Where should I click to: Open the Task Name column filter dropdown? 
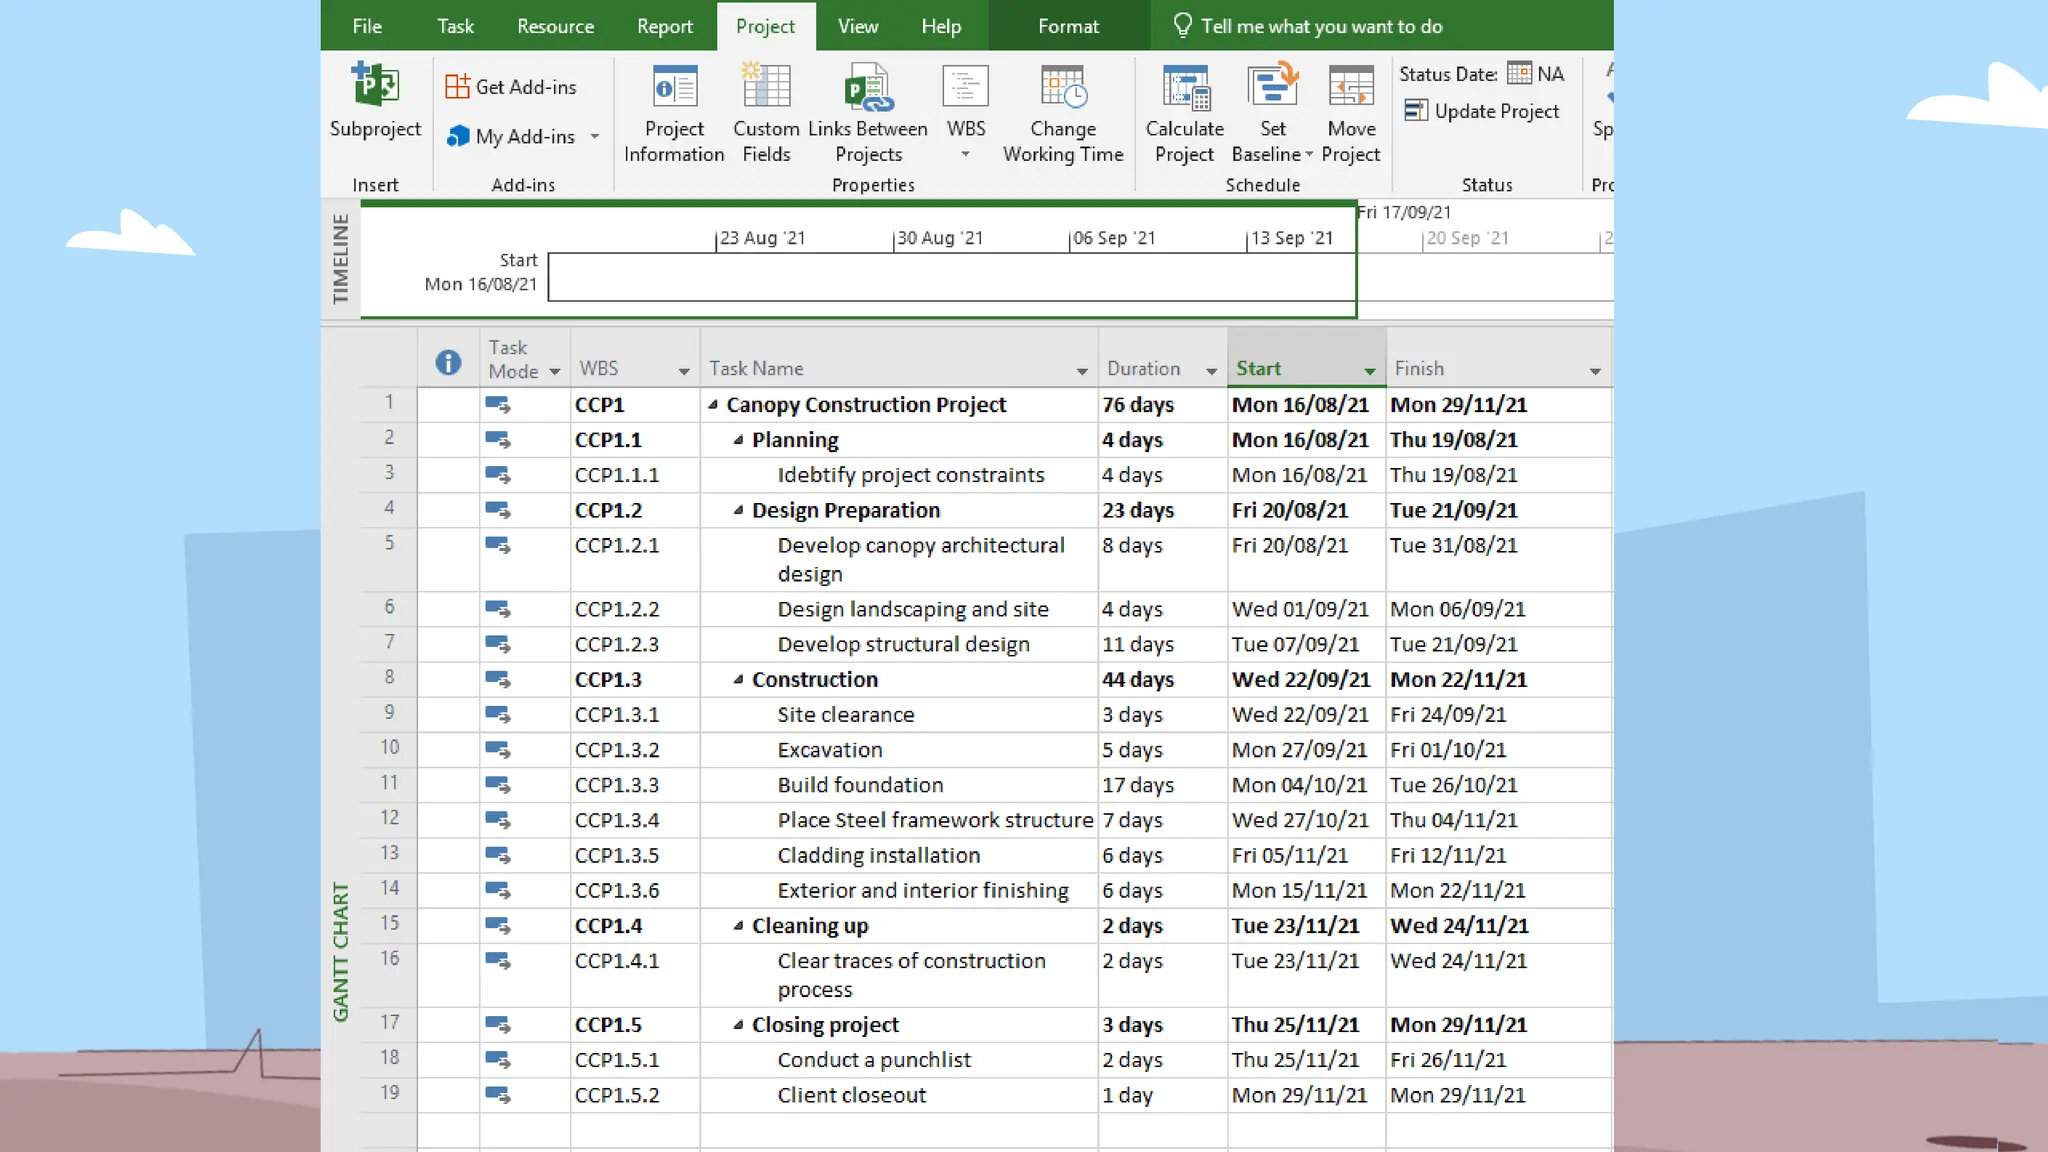point(1081,371)
